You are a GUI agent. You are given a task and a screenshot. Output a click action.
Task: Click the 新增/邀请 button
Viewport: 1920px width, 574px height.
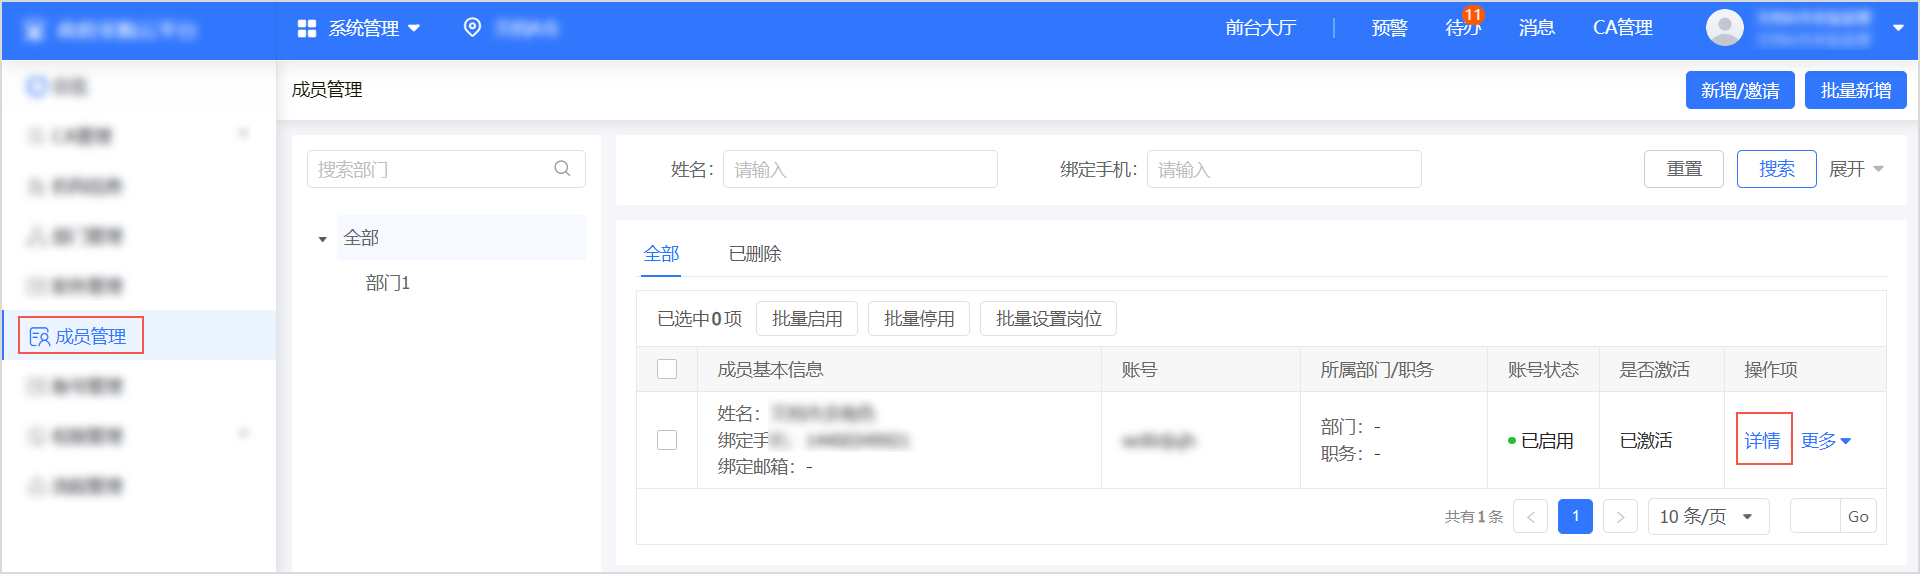[x=1740, y=90]
